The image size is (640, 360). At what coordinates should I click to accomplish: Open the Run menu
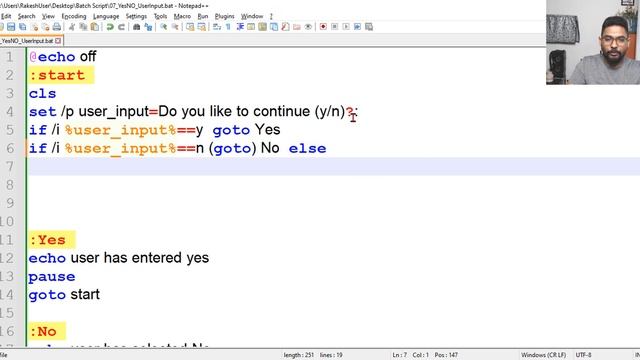[203, 16]
